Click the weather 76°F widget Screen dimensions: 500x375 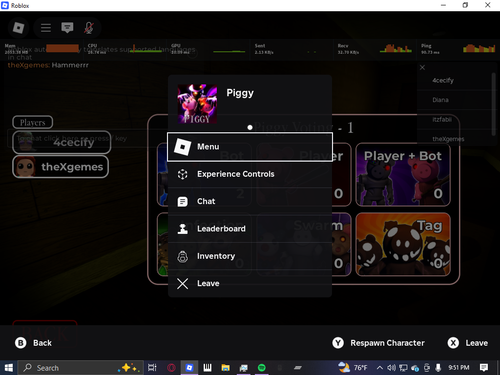tap(353, 367)
